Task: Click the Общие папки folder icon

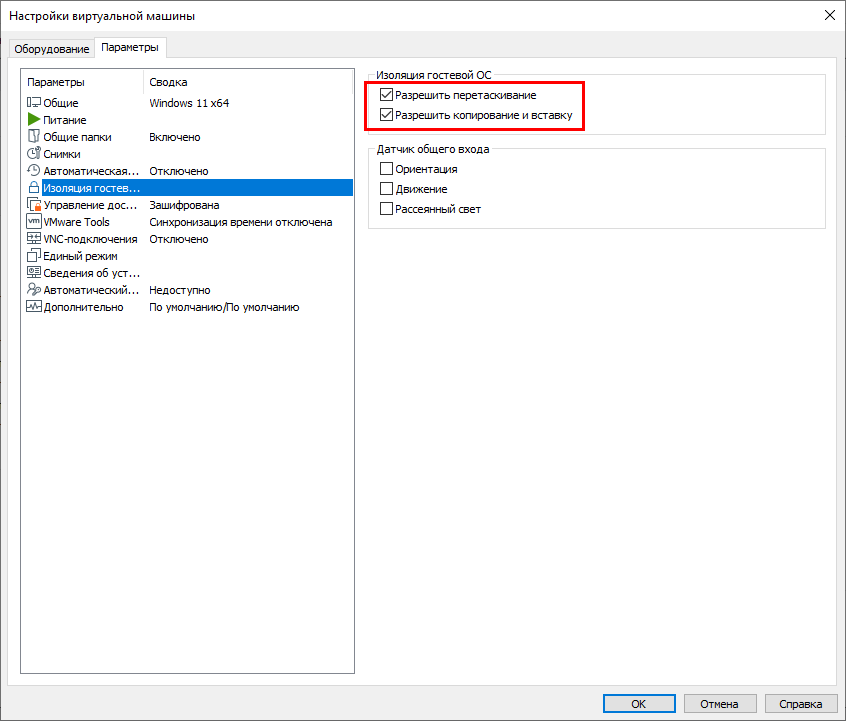Action: point(33,136)
